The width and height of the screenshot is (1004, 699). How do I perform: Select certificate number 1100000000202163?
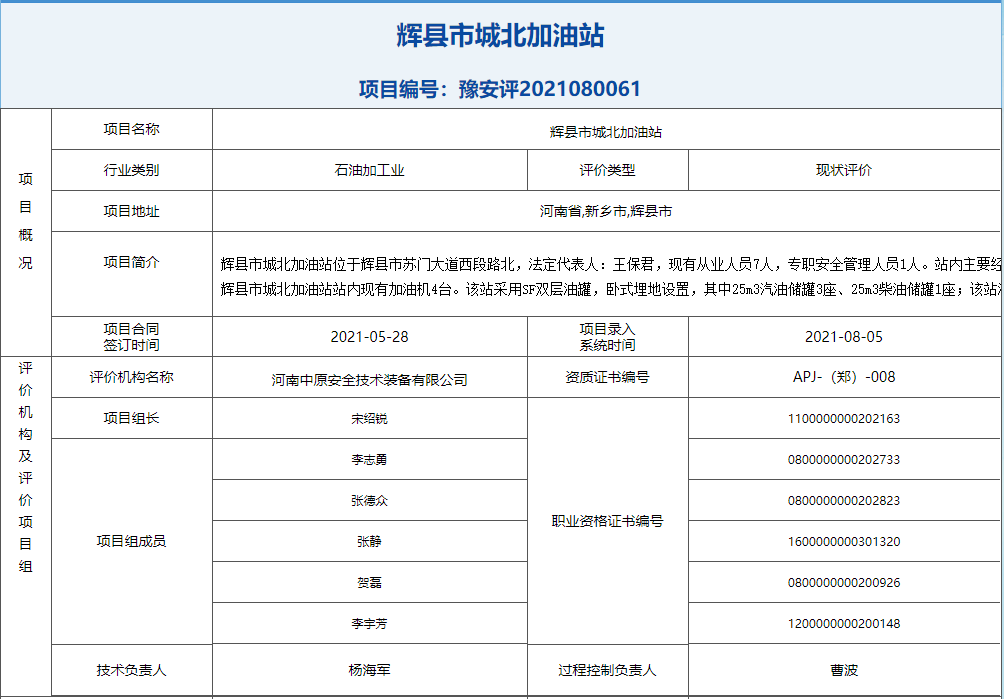pos(844,419)
